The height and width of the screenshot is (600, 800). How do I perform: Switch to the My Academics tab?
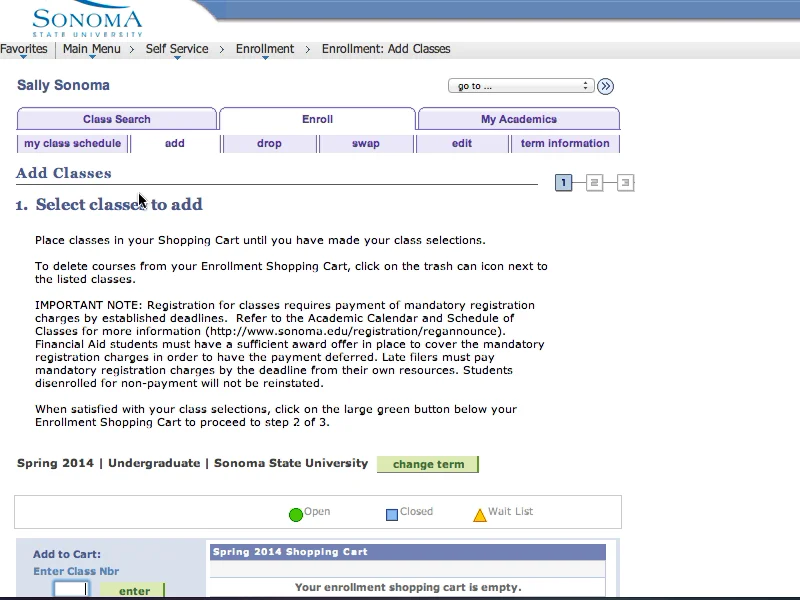[519, 119]
